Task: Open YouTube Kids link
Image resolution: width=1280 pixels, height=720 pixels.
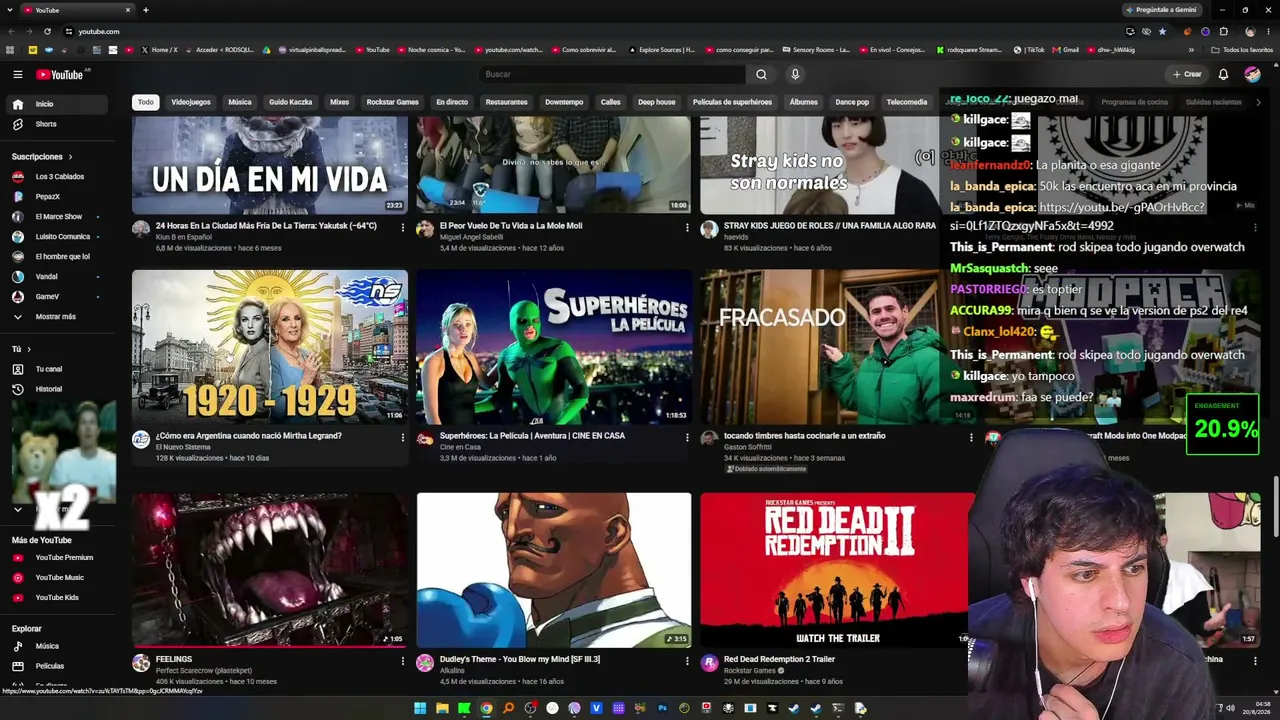Action: (58, 598)
